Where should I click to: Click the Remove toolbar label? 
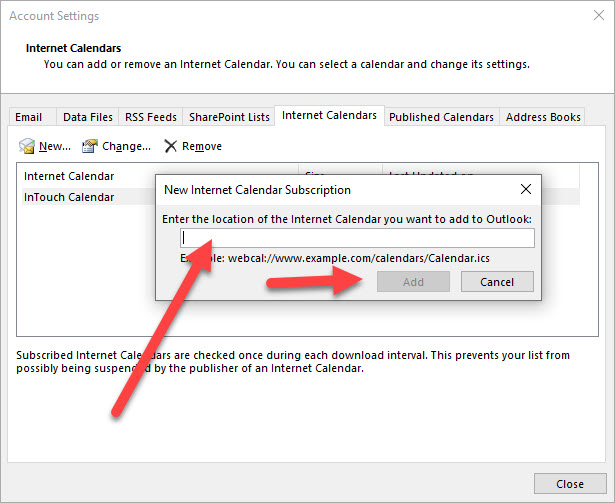click(x=202, y=146)
